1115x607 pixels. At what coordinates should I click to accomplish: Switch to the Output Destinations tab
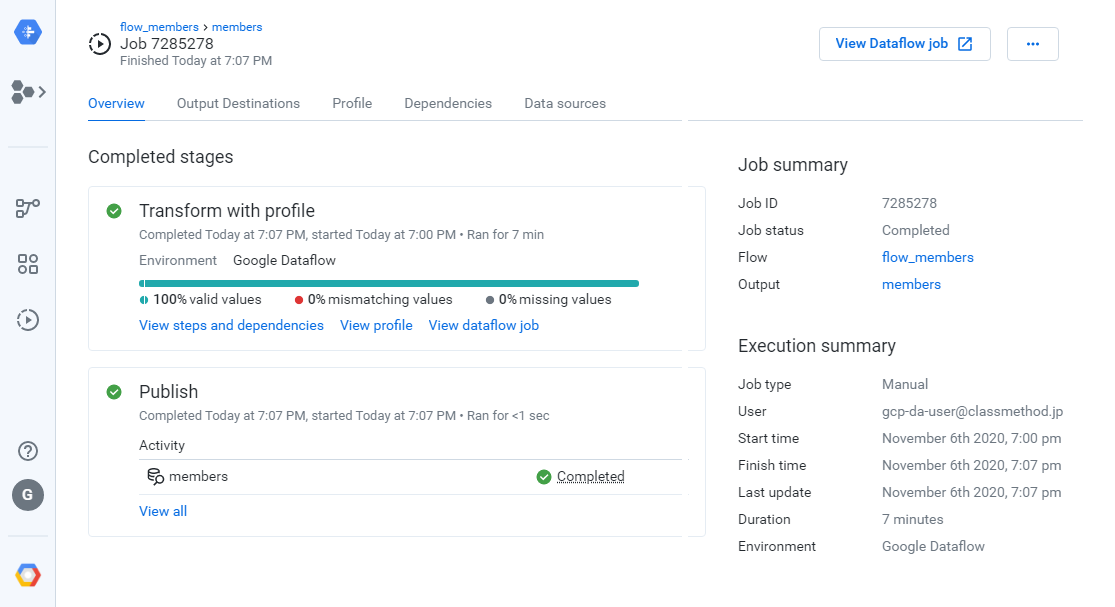(238, 103)
